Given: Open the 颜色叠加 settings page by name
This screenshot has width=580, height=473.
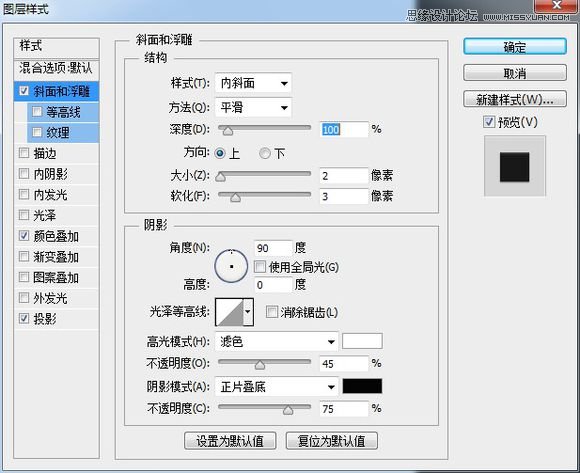Looking at the screenshot, I should pyautogui.click(x=56, y=236).
